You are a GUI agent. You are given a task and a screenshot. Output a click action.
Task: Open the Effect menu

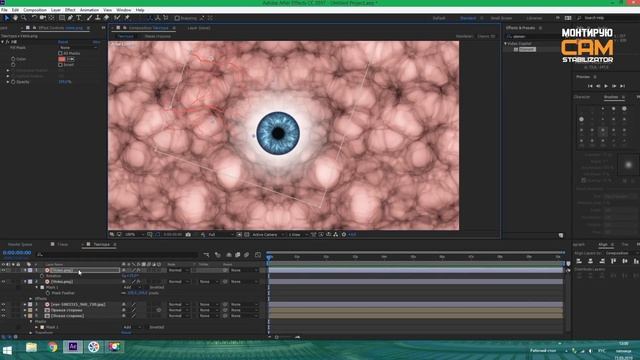70,10
